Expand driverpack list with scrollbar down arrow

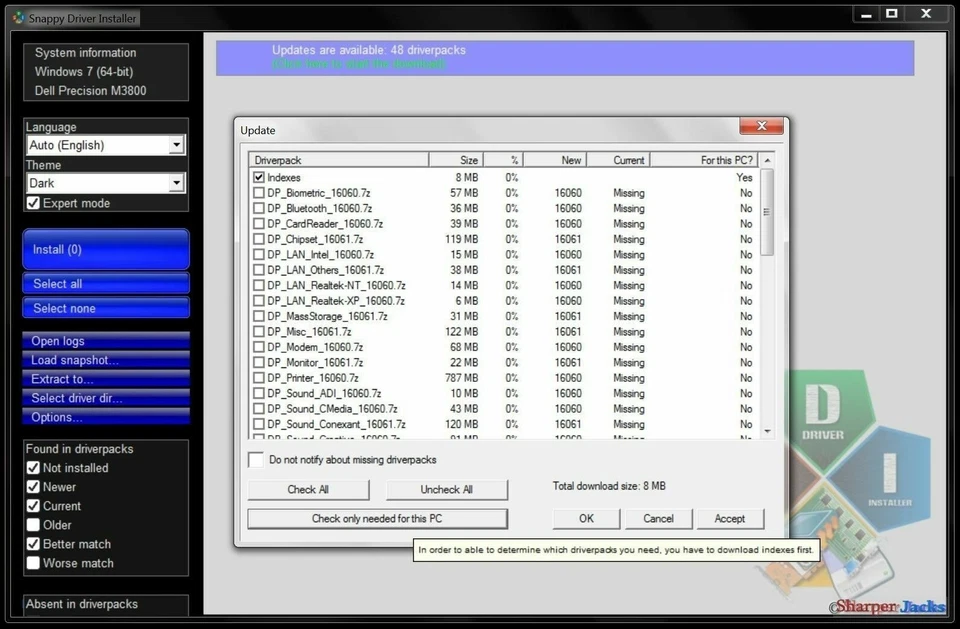[x=766, y=431]
